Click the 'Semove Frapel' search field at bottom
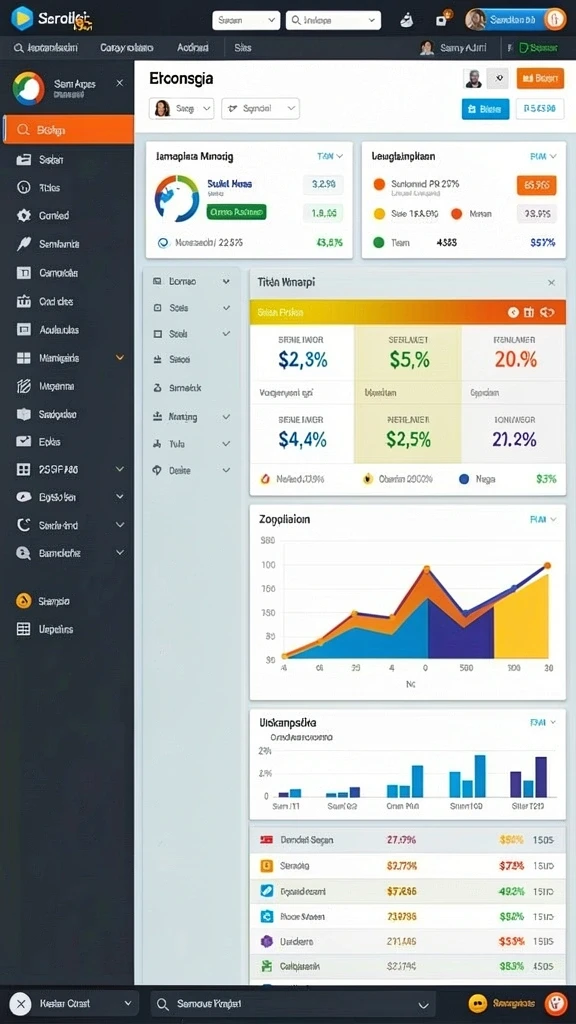576x1024 pixels. (293, 1004)
